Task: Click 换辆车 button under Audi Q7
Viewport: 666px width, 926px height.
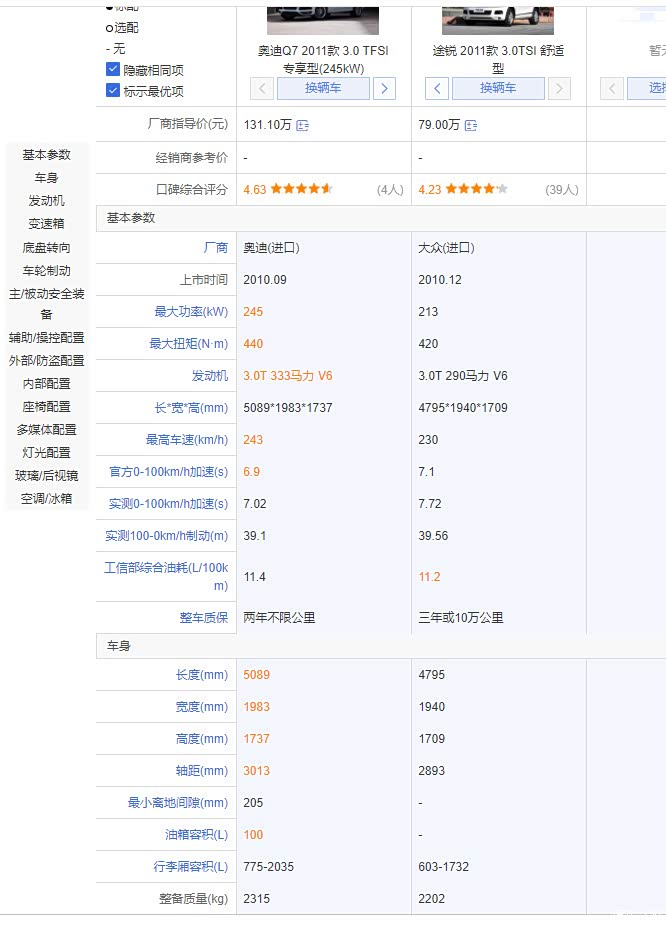Action: 323,89
